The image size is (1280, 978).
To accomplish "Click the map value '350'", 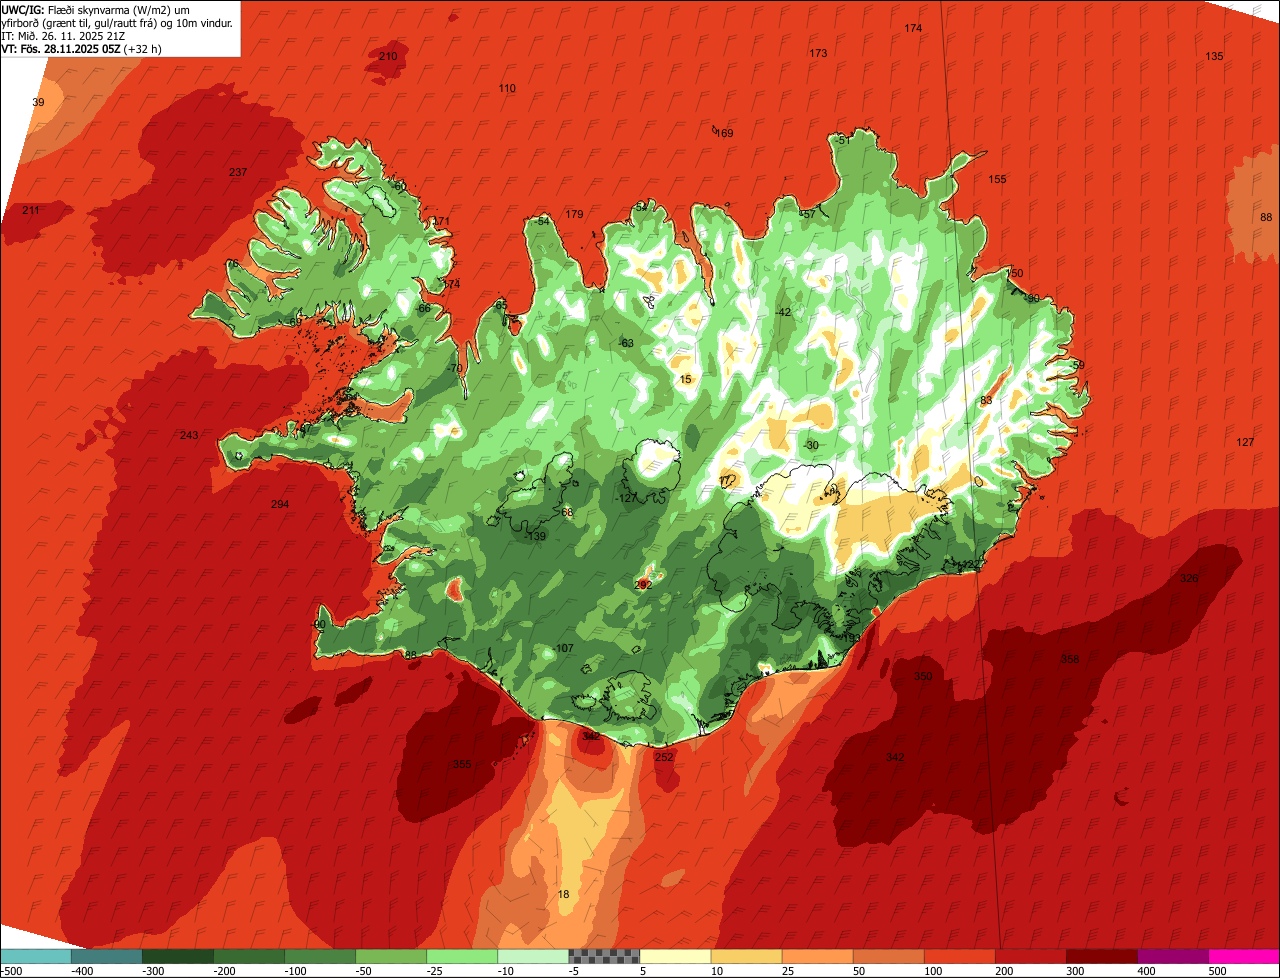I will pos(923,676).
